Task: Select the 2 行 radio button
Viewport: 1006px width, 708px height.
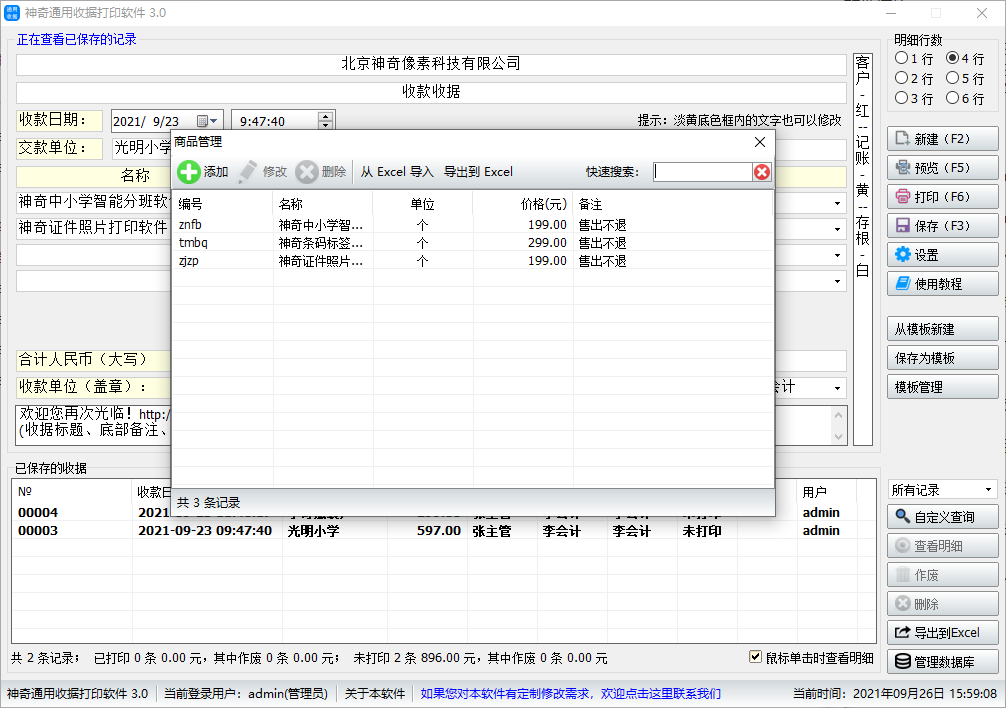Action: 901,78
